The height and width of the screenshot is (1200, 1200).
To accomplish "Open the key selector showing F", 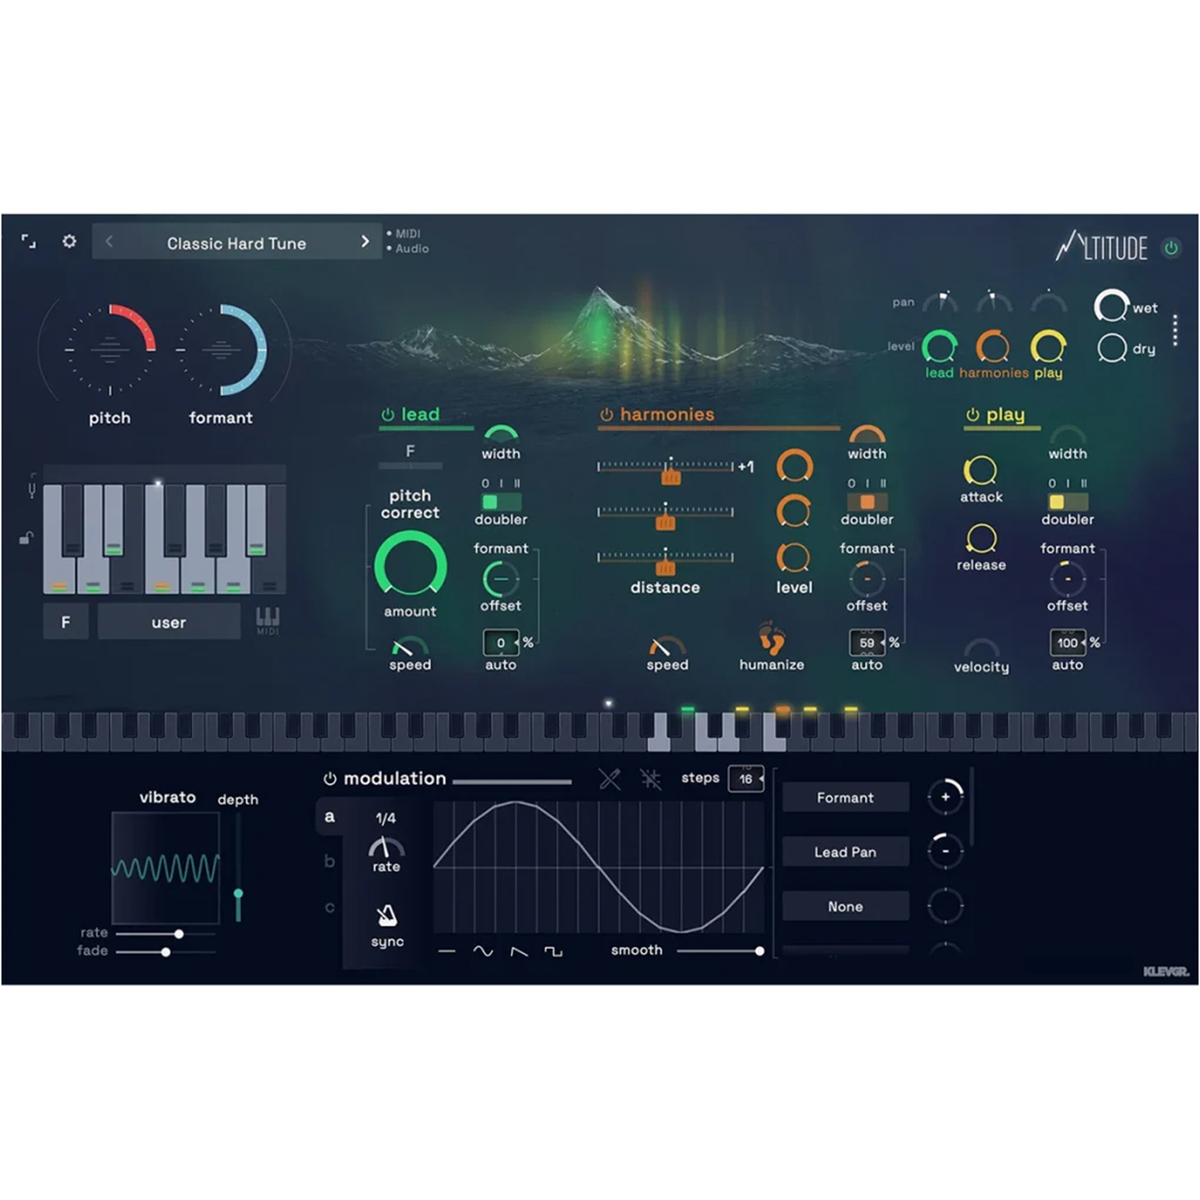I will point(66,622).
